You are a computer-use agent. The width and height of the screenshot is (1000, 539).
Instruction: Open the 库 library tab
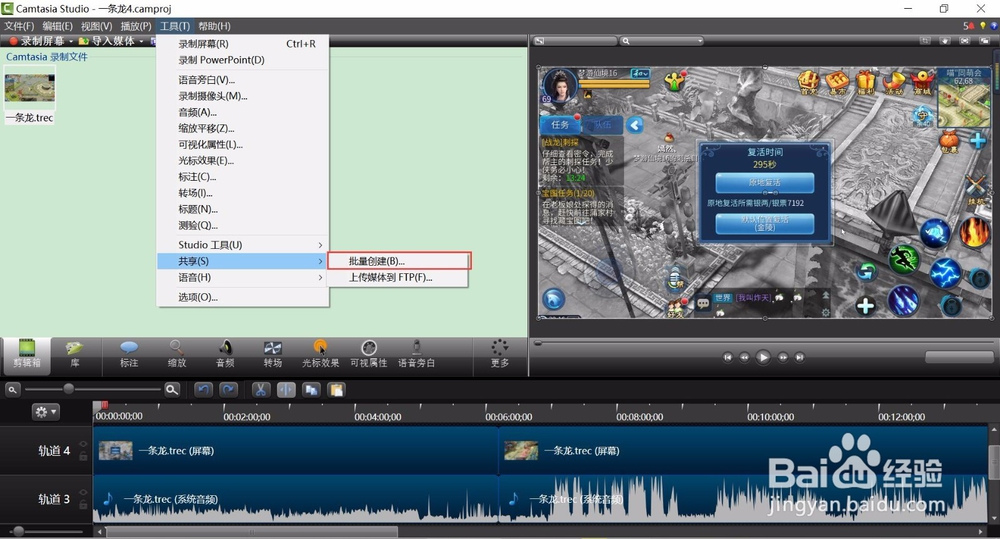75,354
